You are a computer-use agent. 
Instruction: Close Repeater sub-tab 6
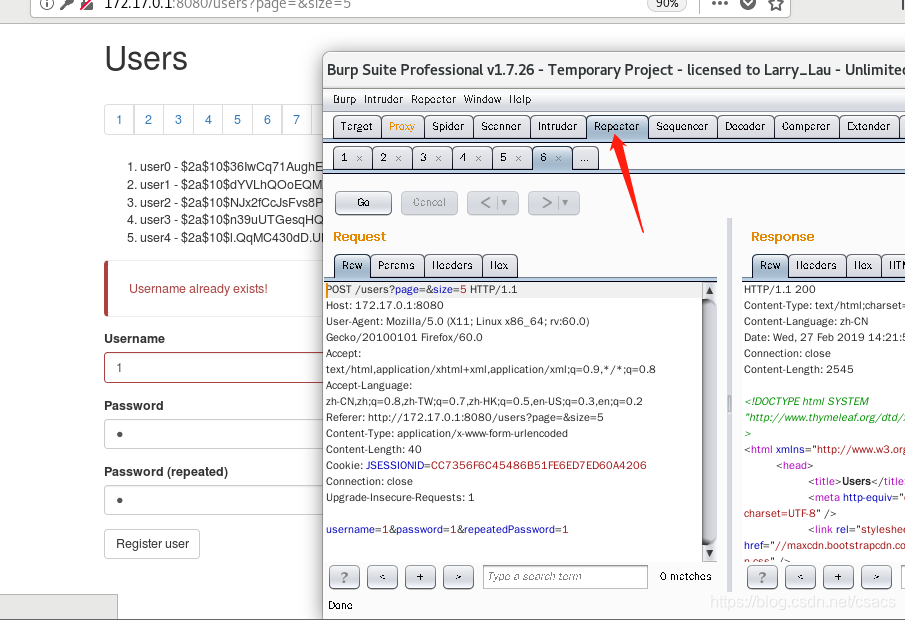558,158
